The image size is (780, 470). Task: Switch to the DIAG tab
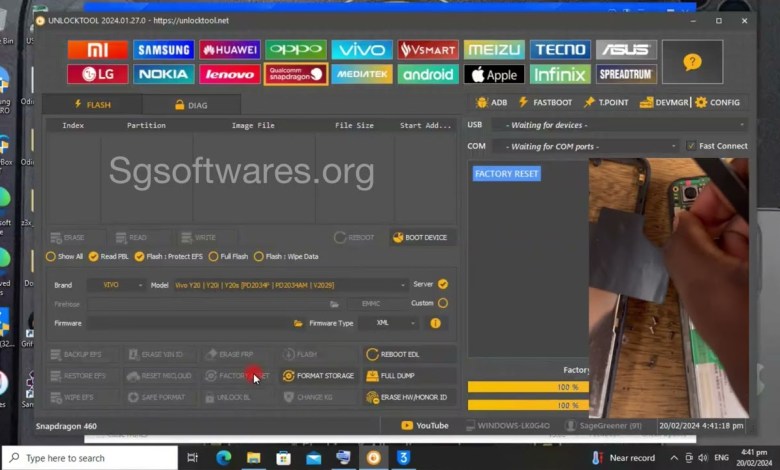pos(191,104)
